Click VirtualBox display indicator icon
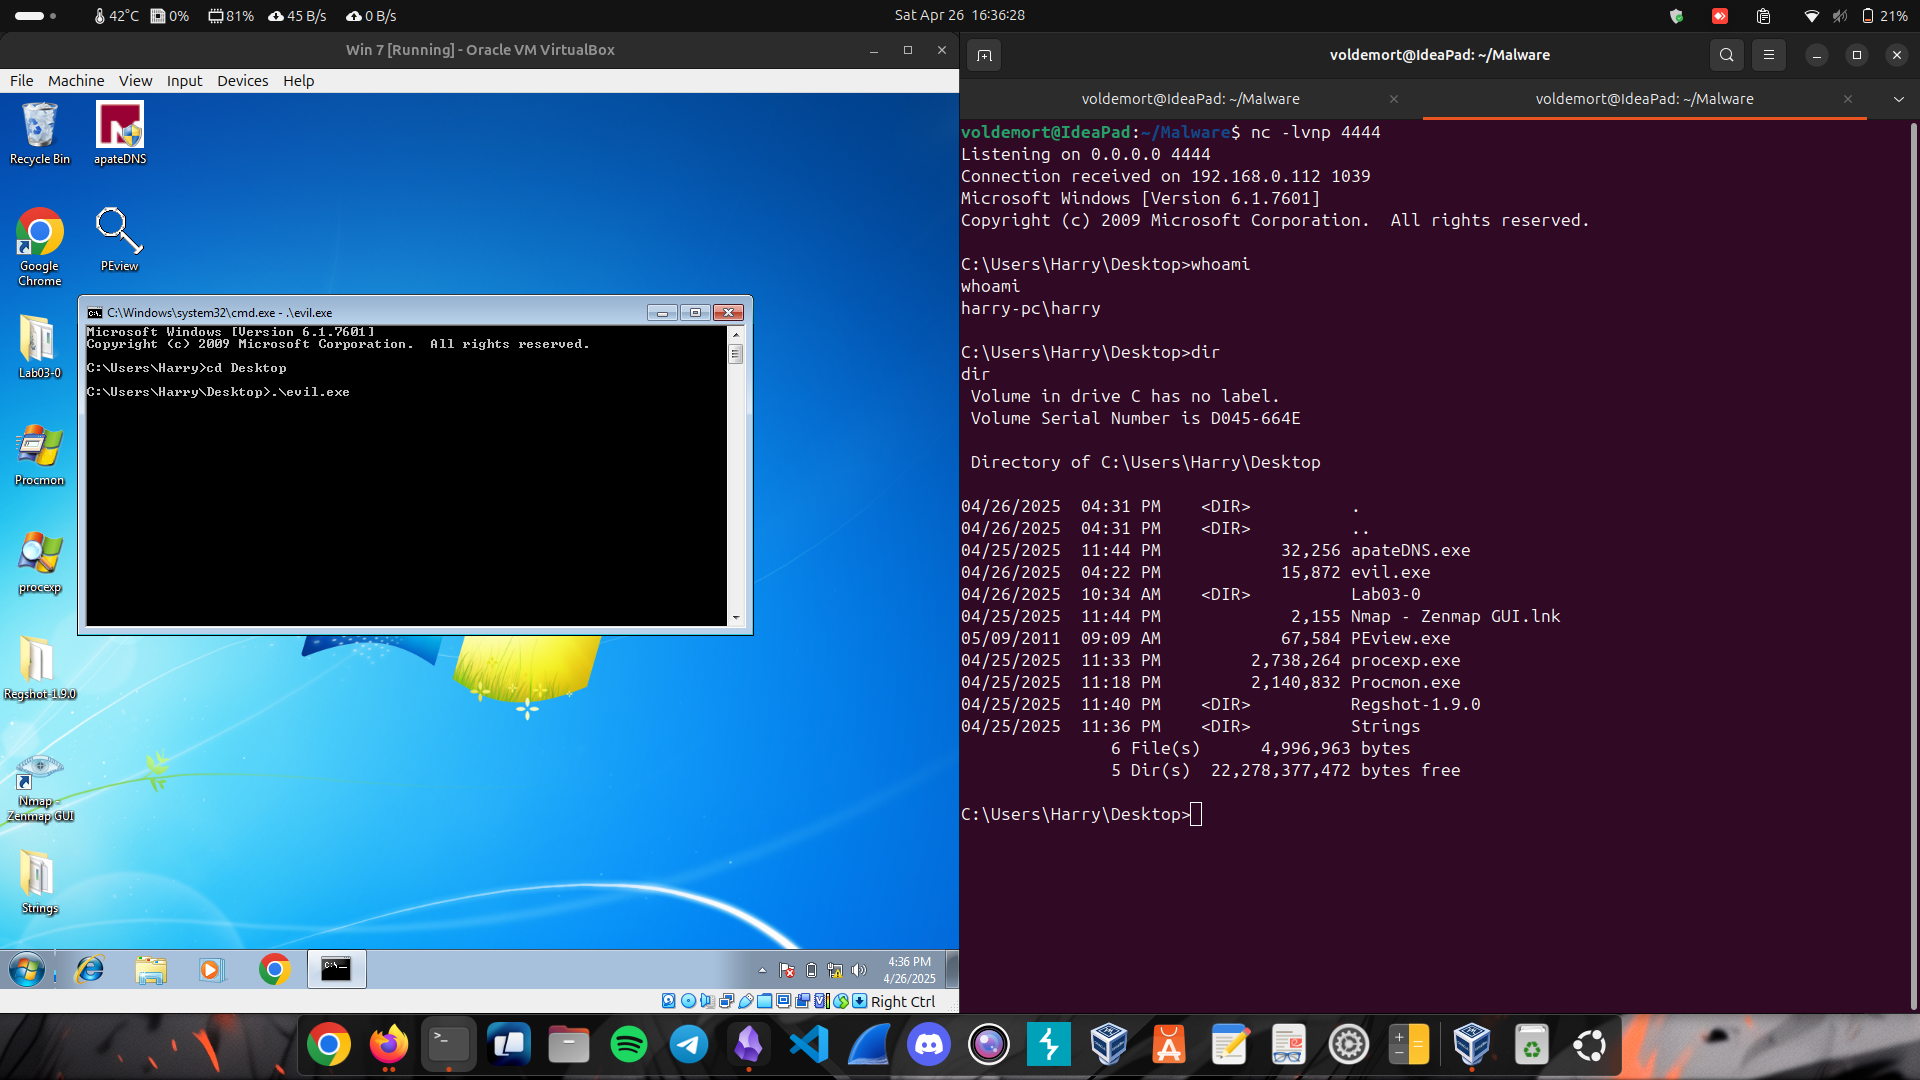Image resolution: width=1920 pixels, height=1080 pixels. (x=784, y=1001)
